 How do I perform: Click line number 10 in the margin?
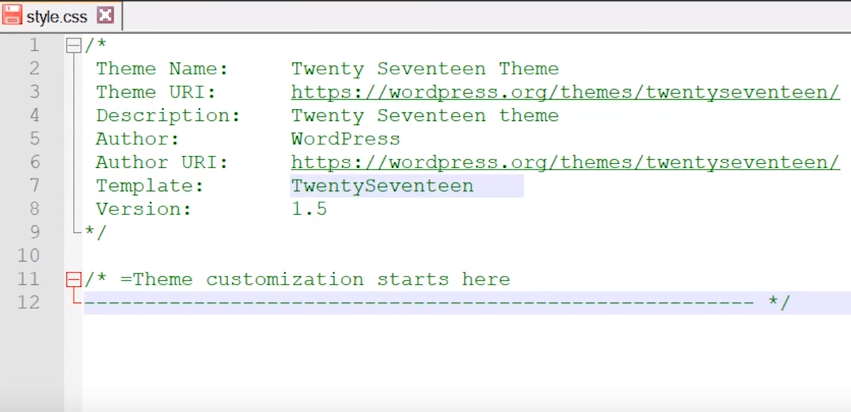pyautogui.click(x=28, y=256)
